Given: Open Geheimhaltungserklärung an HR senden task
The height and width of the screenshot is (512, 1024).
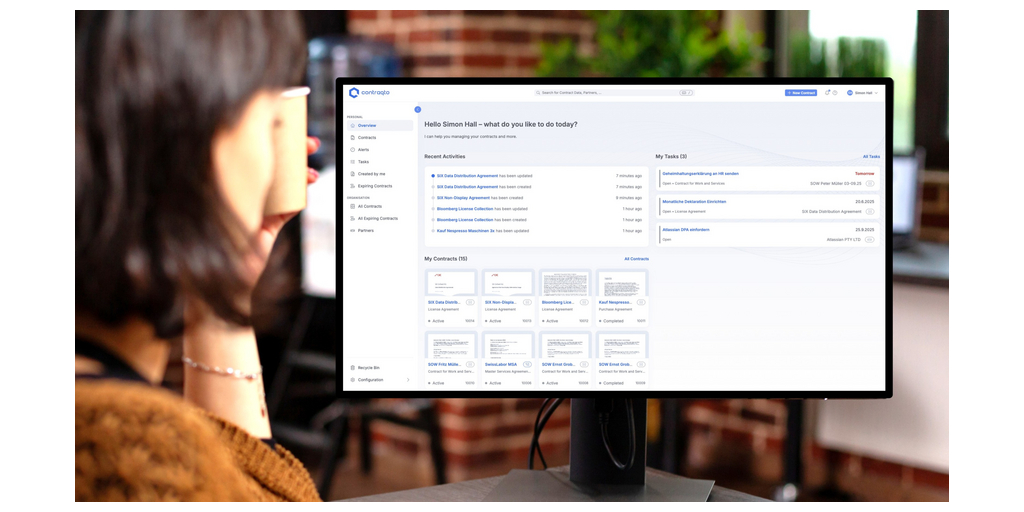Looking at the screenshot, I should coord(700,174).
